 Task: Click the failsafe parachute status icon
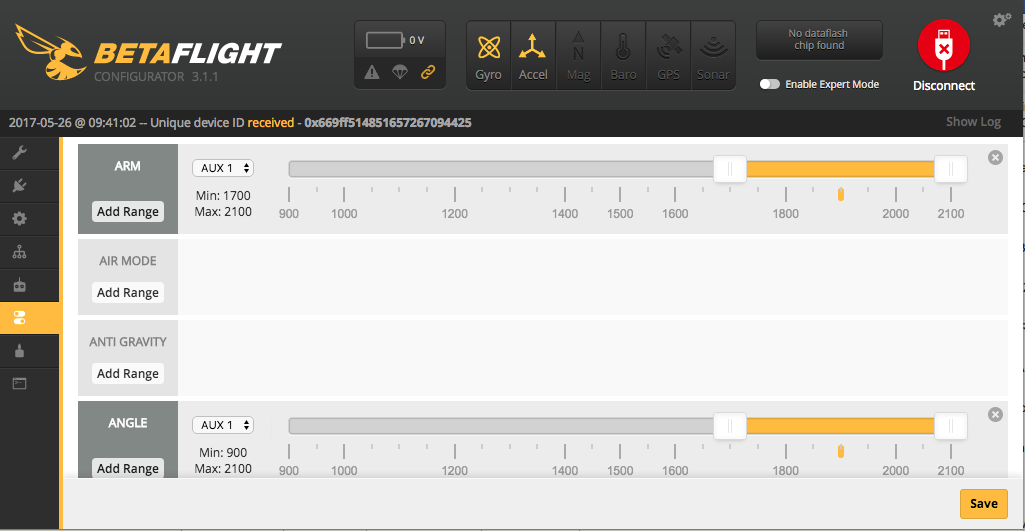click(400, 73)
